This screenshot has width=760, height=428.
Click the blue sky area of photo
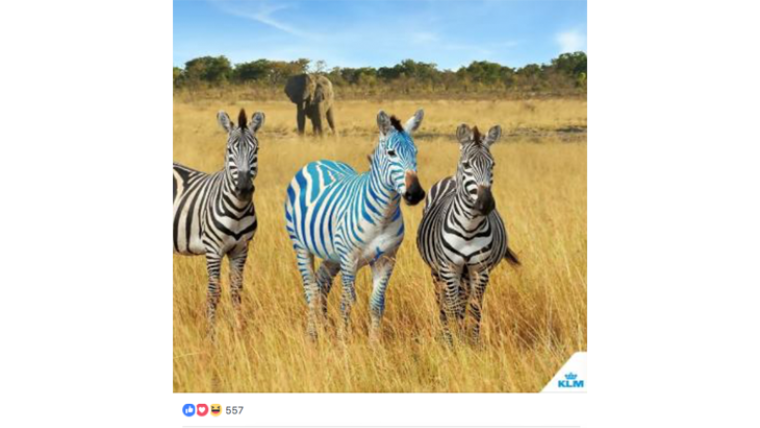(380, 29)
